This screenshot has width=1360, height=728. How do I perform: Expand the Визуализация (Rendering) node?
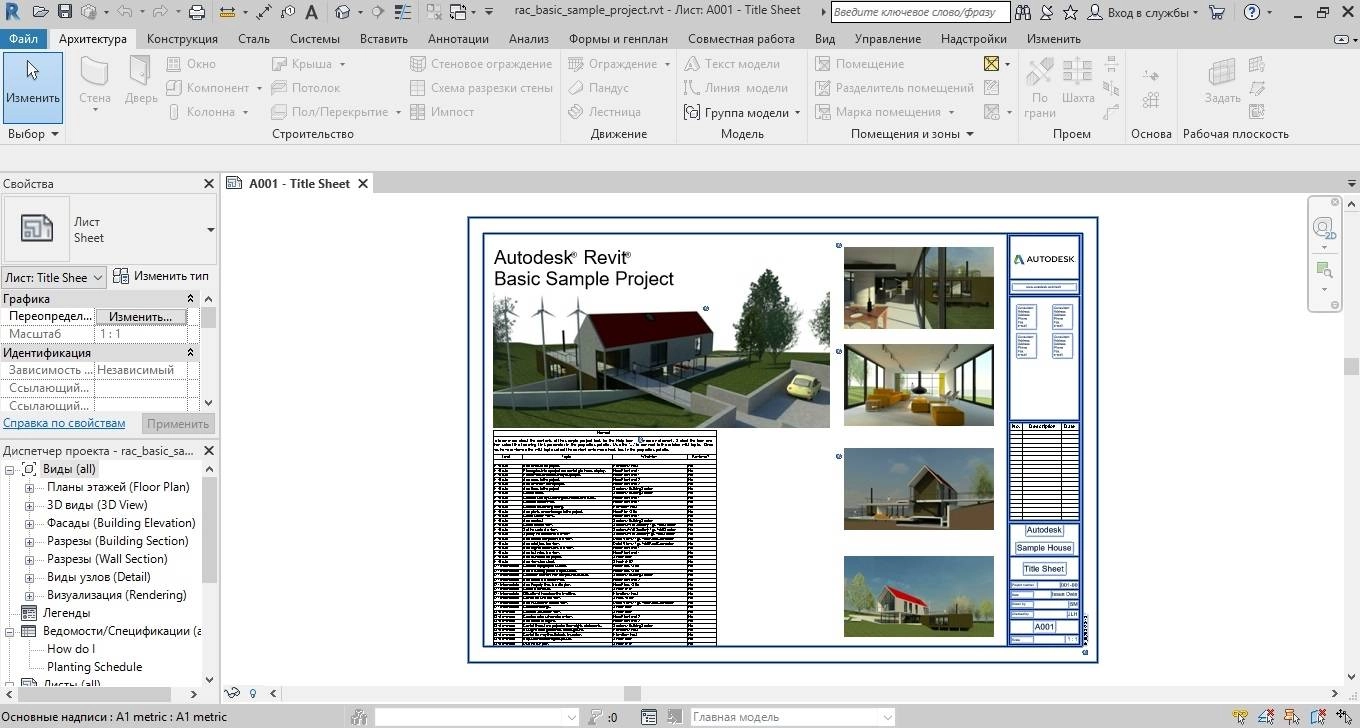(x=29, y=596)
